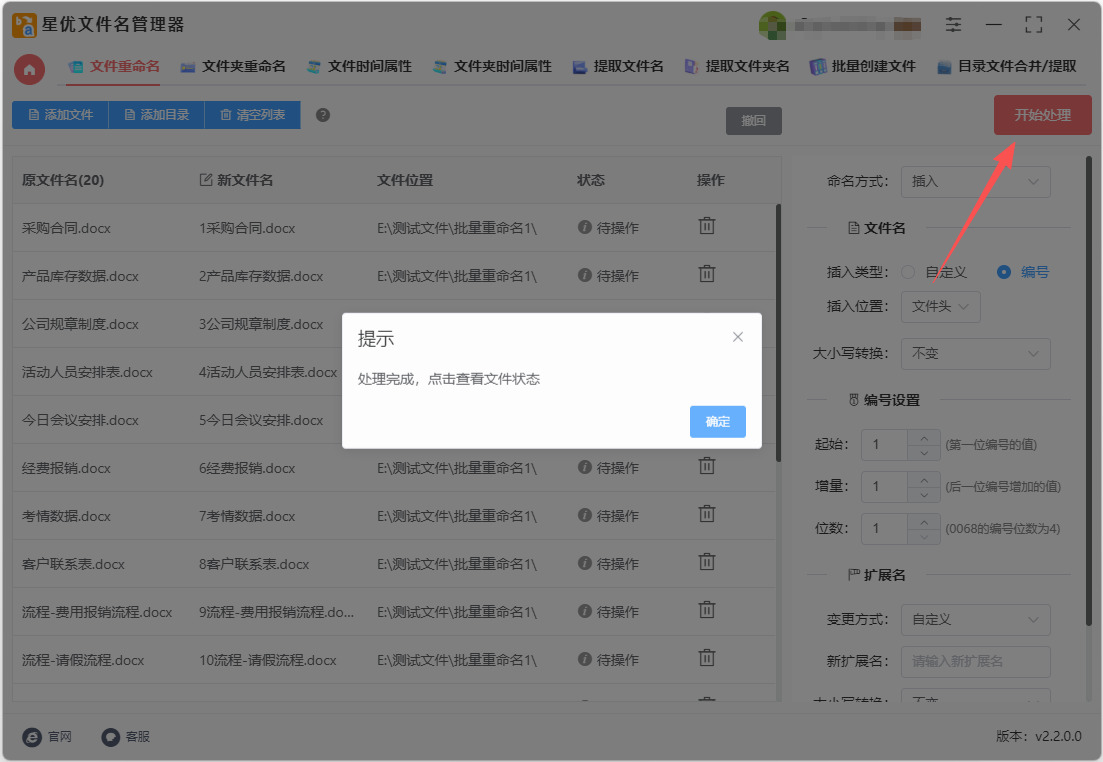Switch to 批量创建文件 tab
The width and height of the screenshot is (1103, 762).
click(862, 67)
